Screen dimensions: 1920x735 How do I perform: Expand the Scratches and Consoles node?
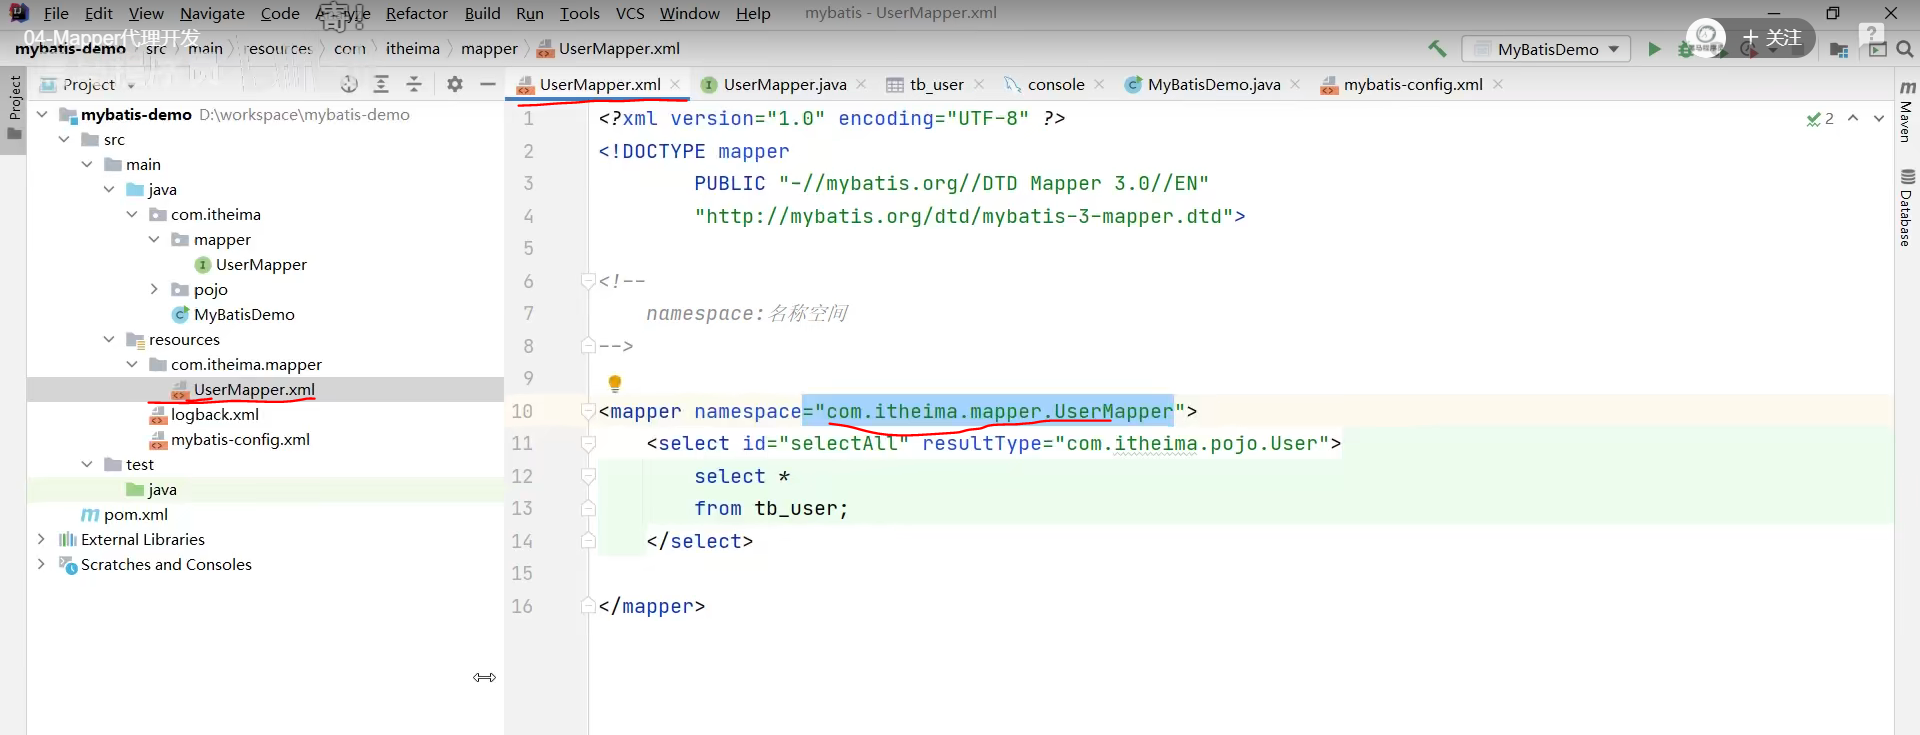click(x=41, y=564)
